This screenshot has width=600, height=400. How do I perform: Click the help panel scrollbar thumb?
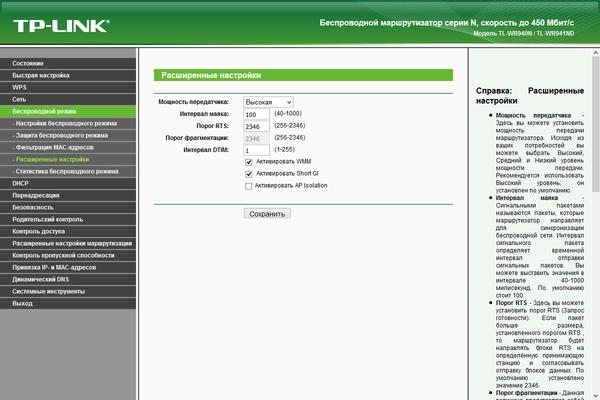click(x=596, y=124)
